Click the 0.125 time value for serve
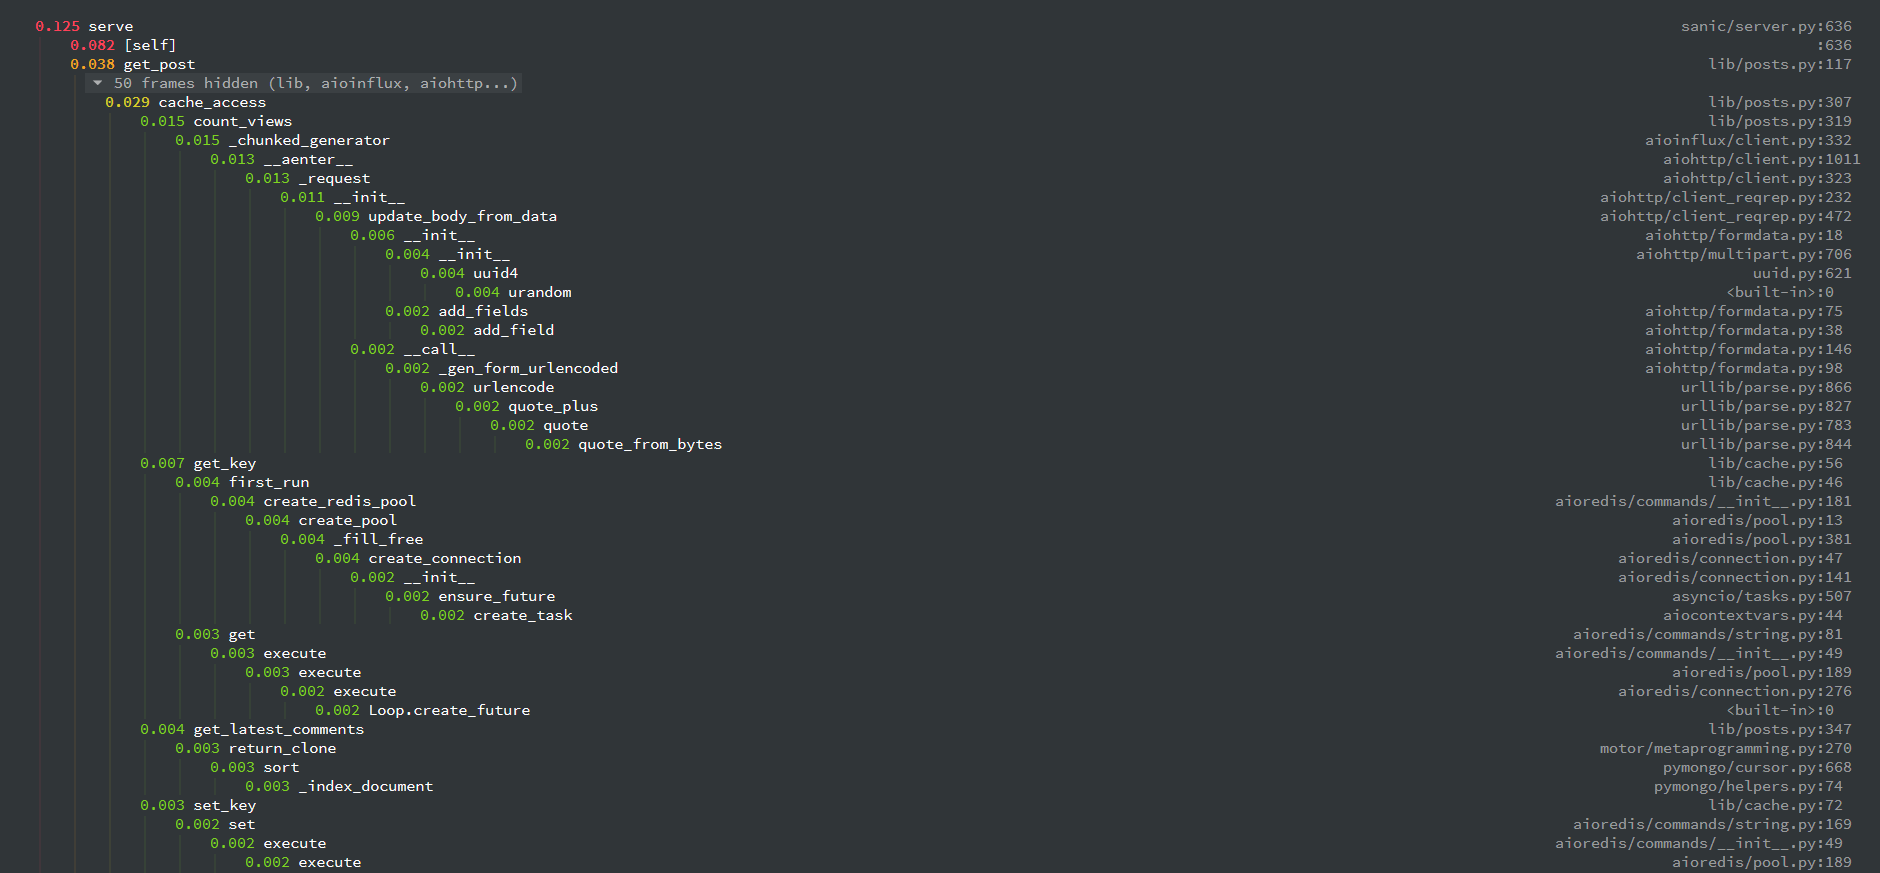 pyautogui.click(x=57, y=26)
